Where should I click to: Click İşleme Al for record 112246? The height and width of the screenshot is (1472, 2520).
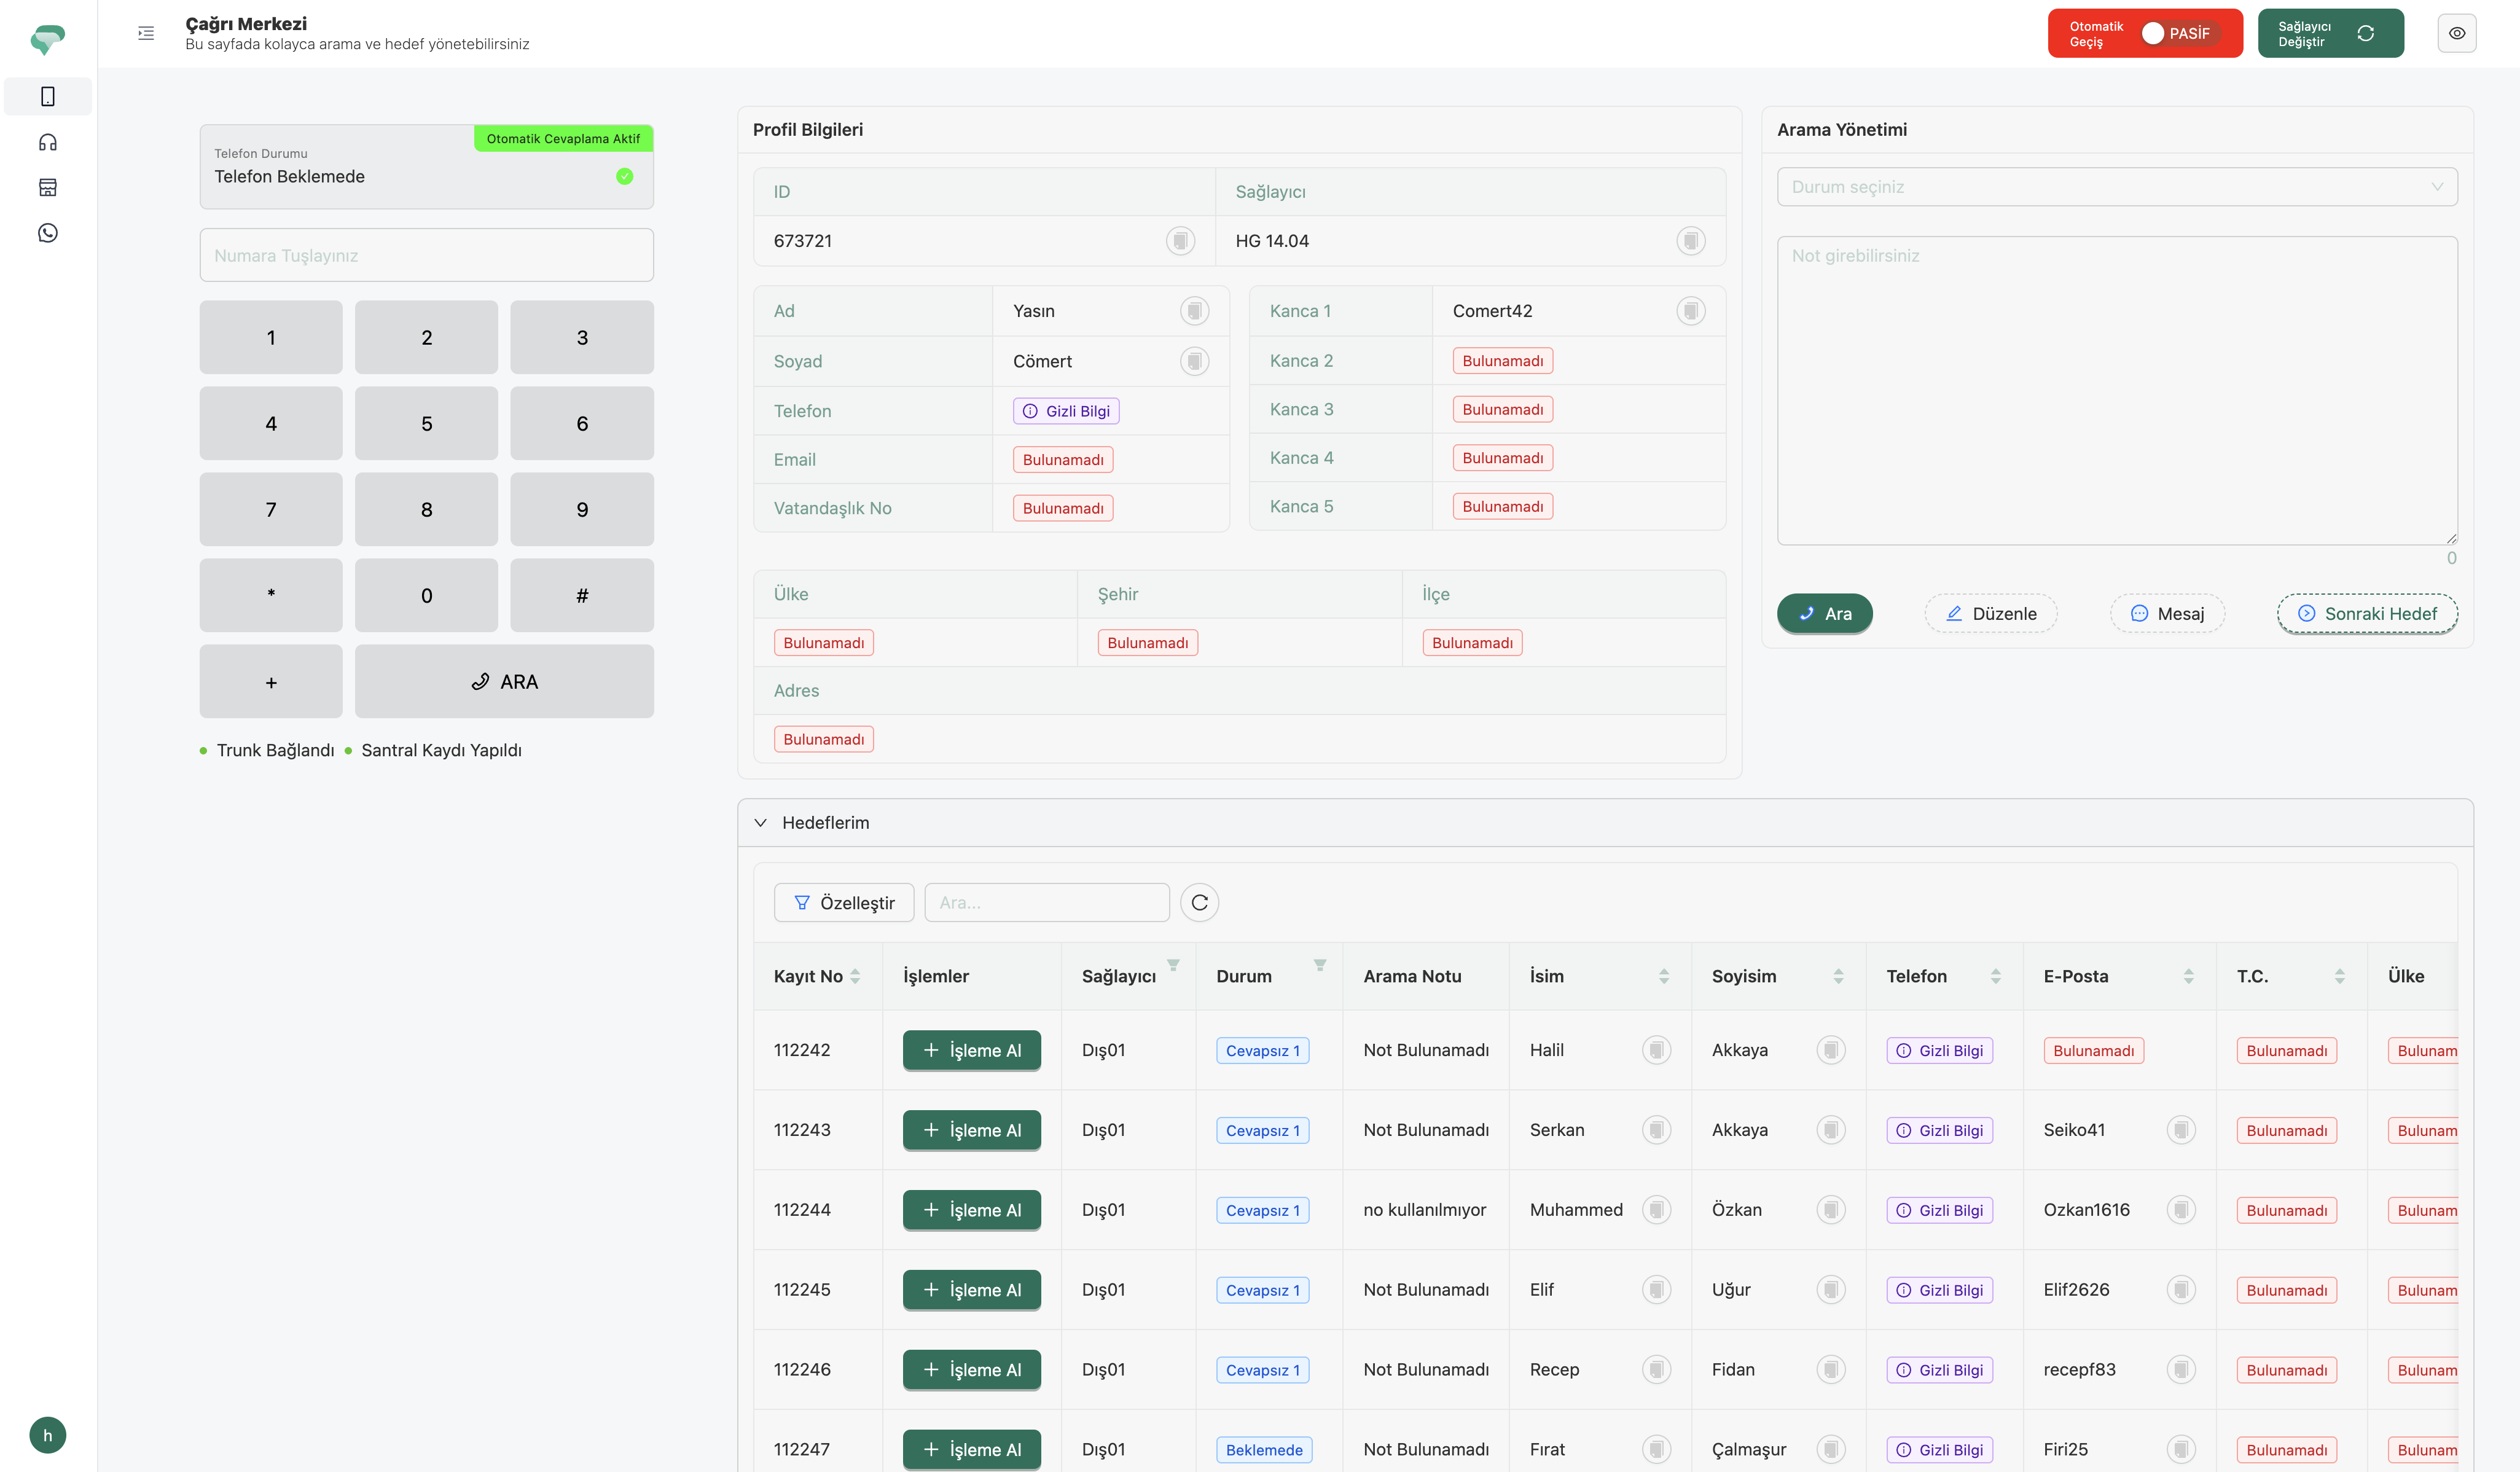coord(971,1370)
